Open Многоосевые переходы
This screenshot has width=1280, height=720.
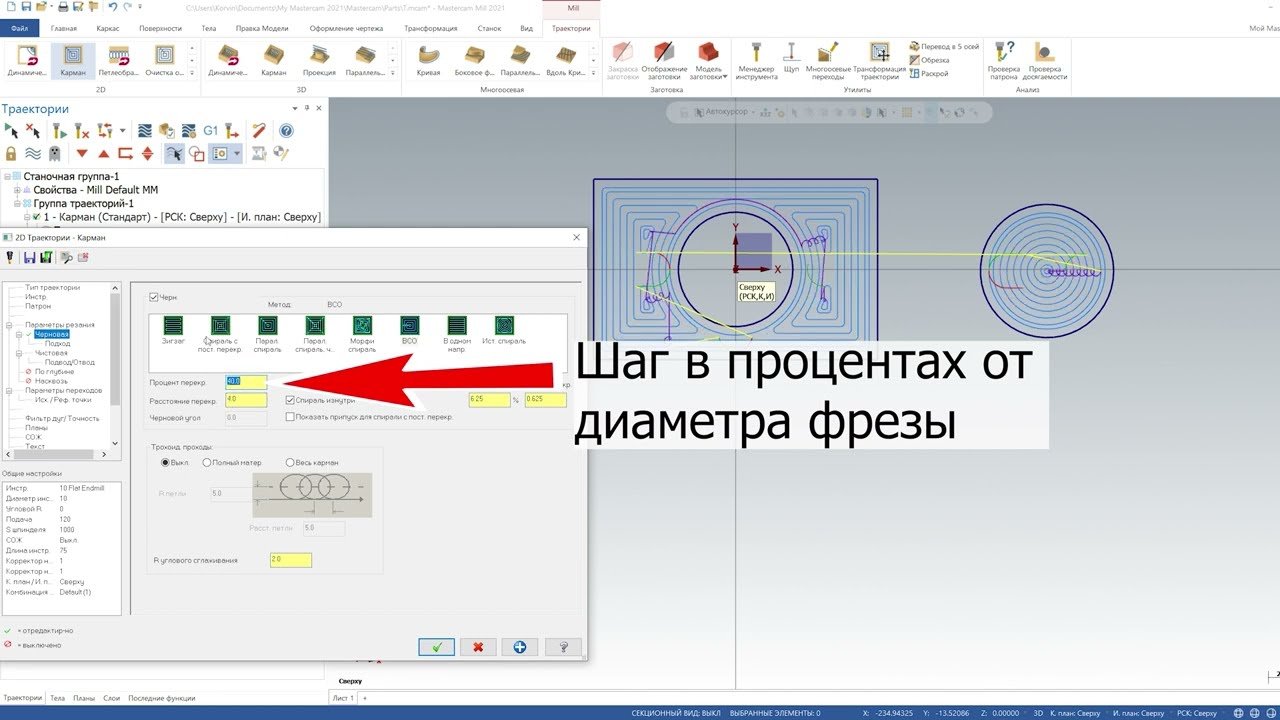click(x=828, y=62)
